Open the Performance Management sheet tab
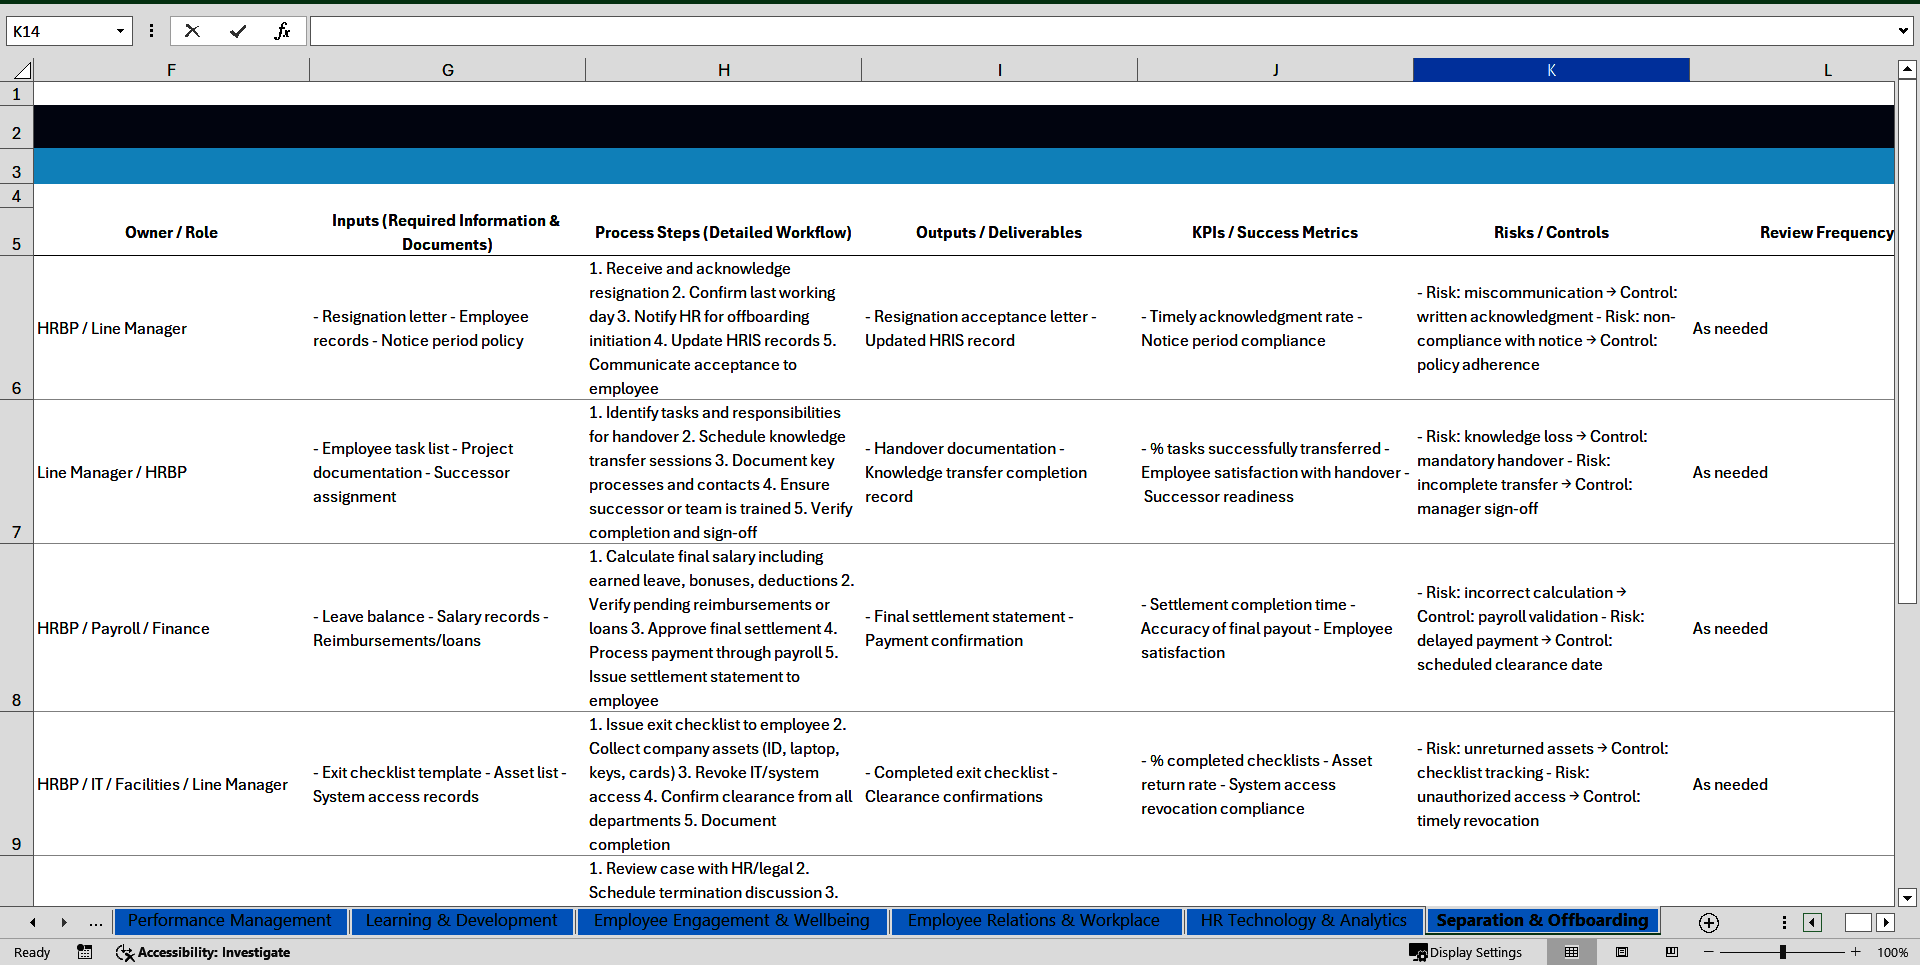This screenshot has height=966, width=1920. coord(229,921)
